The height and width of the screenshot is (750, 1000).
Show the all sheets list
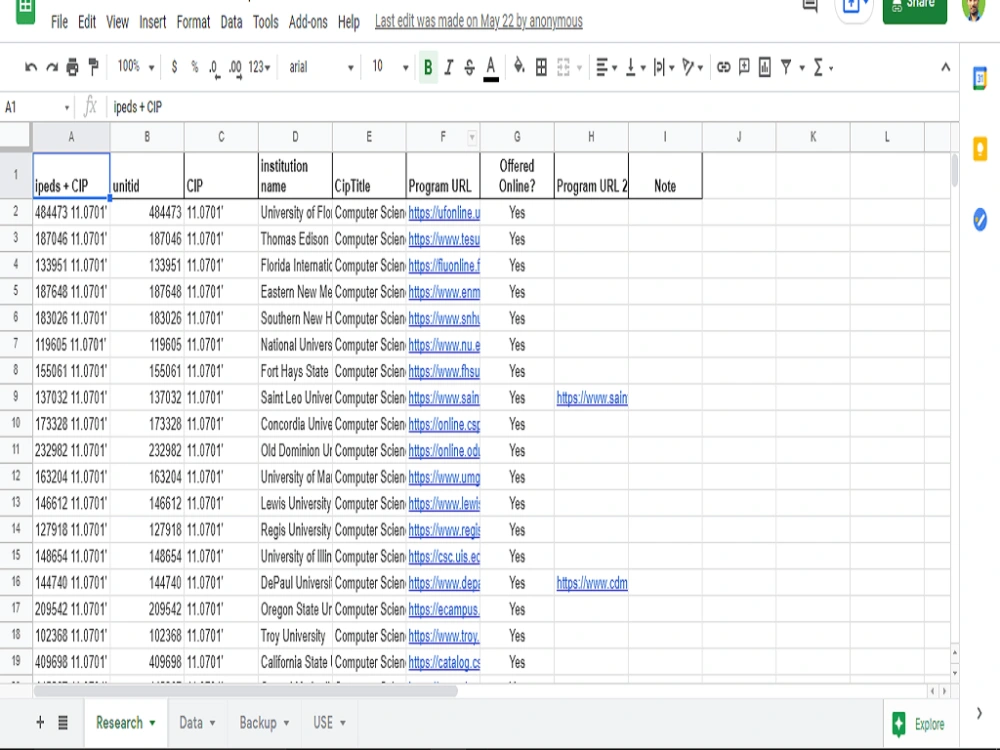click(63, 723)
